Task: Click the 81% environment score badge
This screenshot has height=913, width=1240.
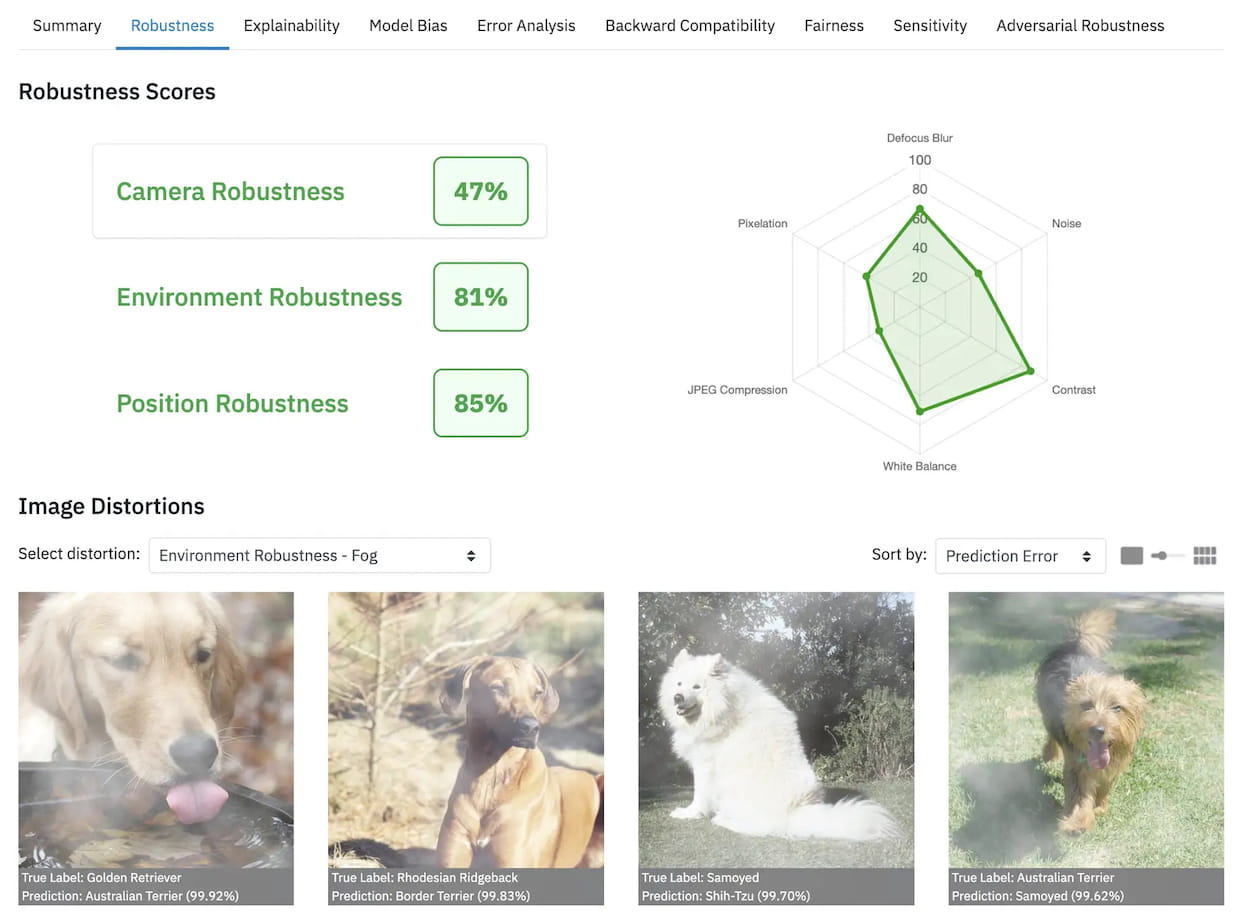Action: point(481,297)
